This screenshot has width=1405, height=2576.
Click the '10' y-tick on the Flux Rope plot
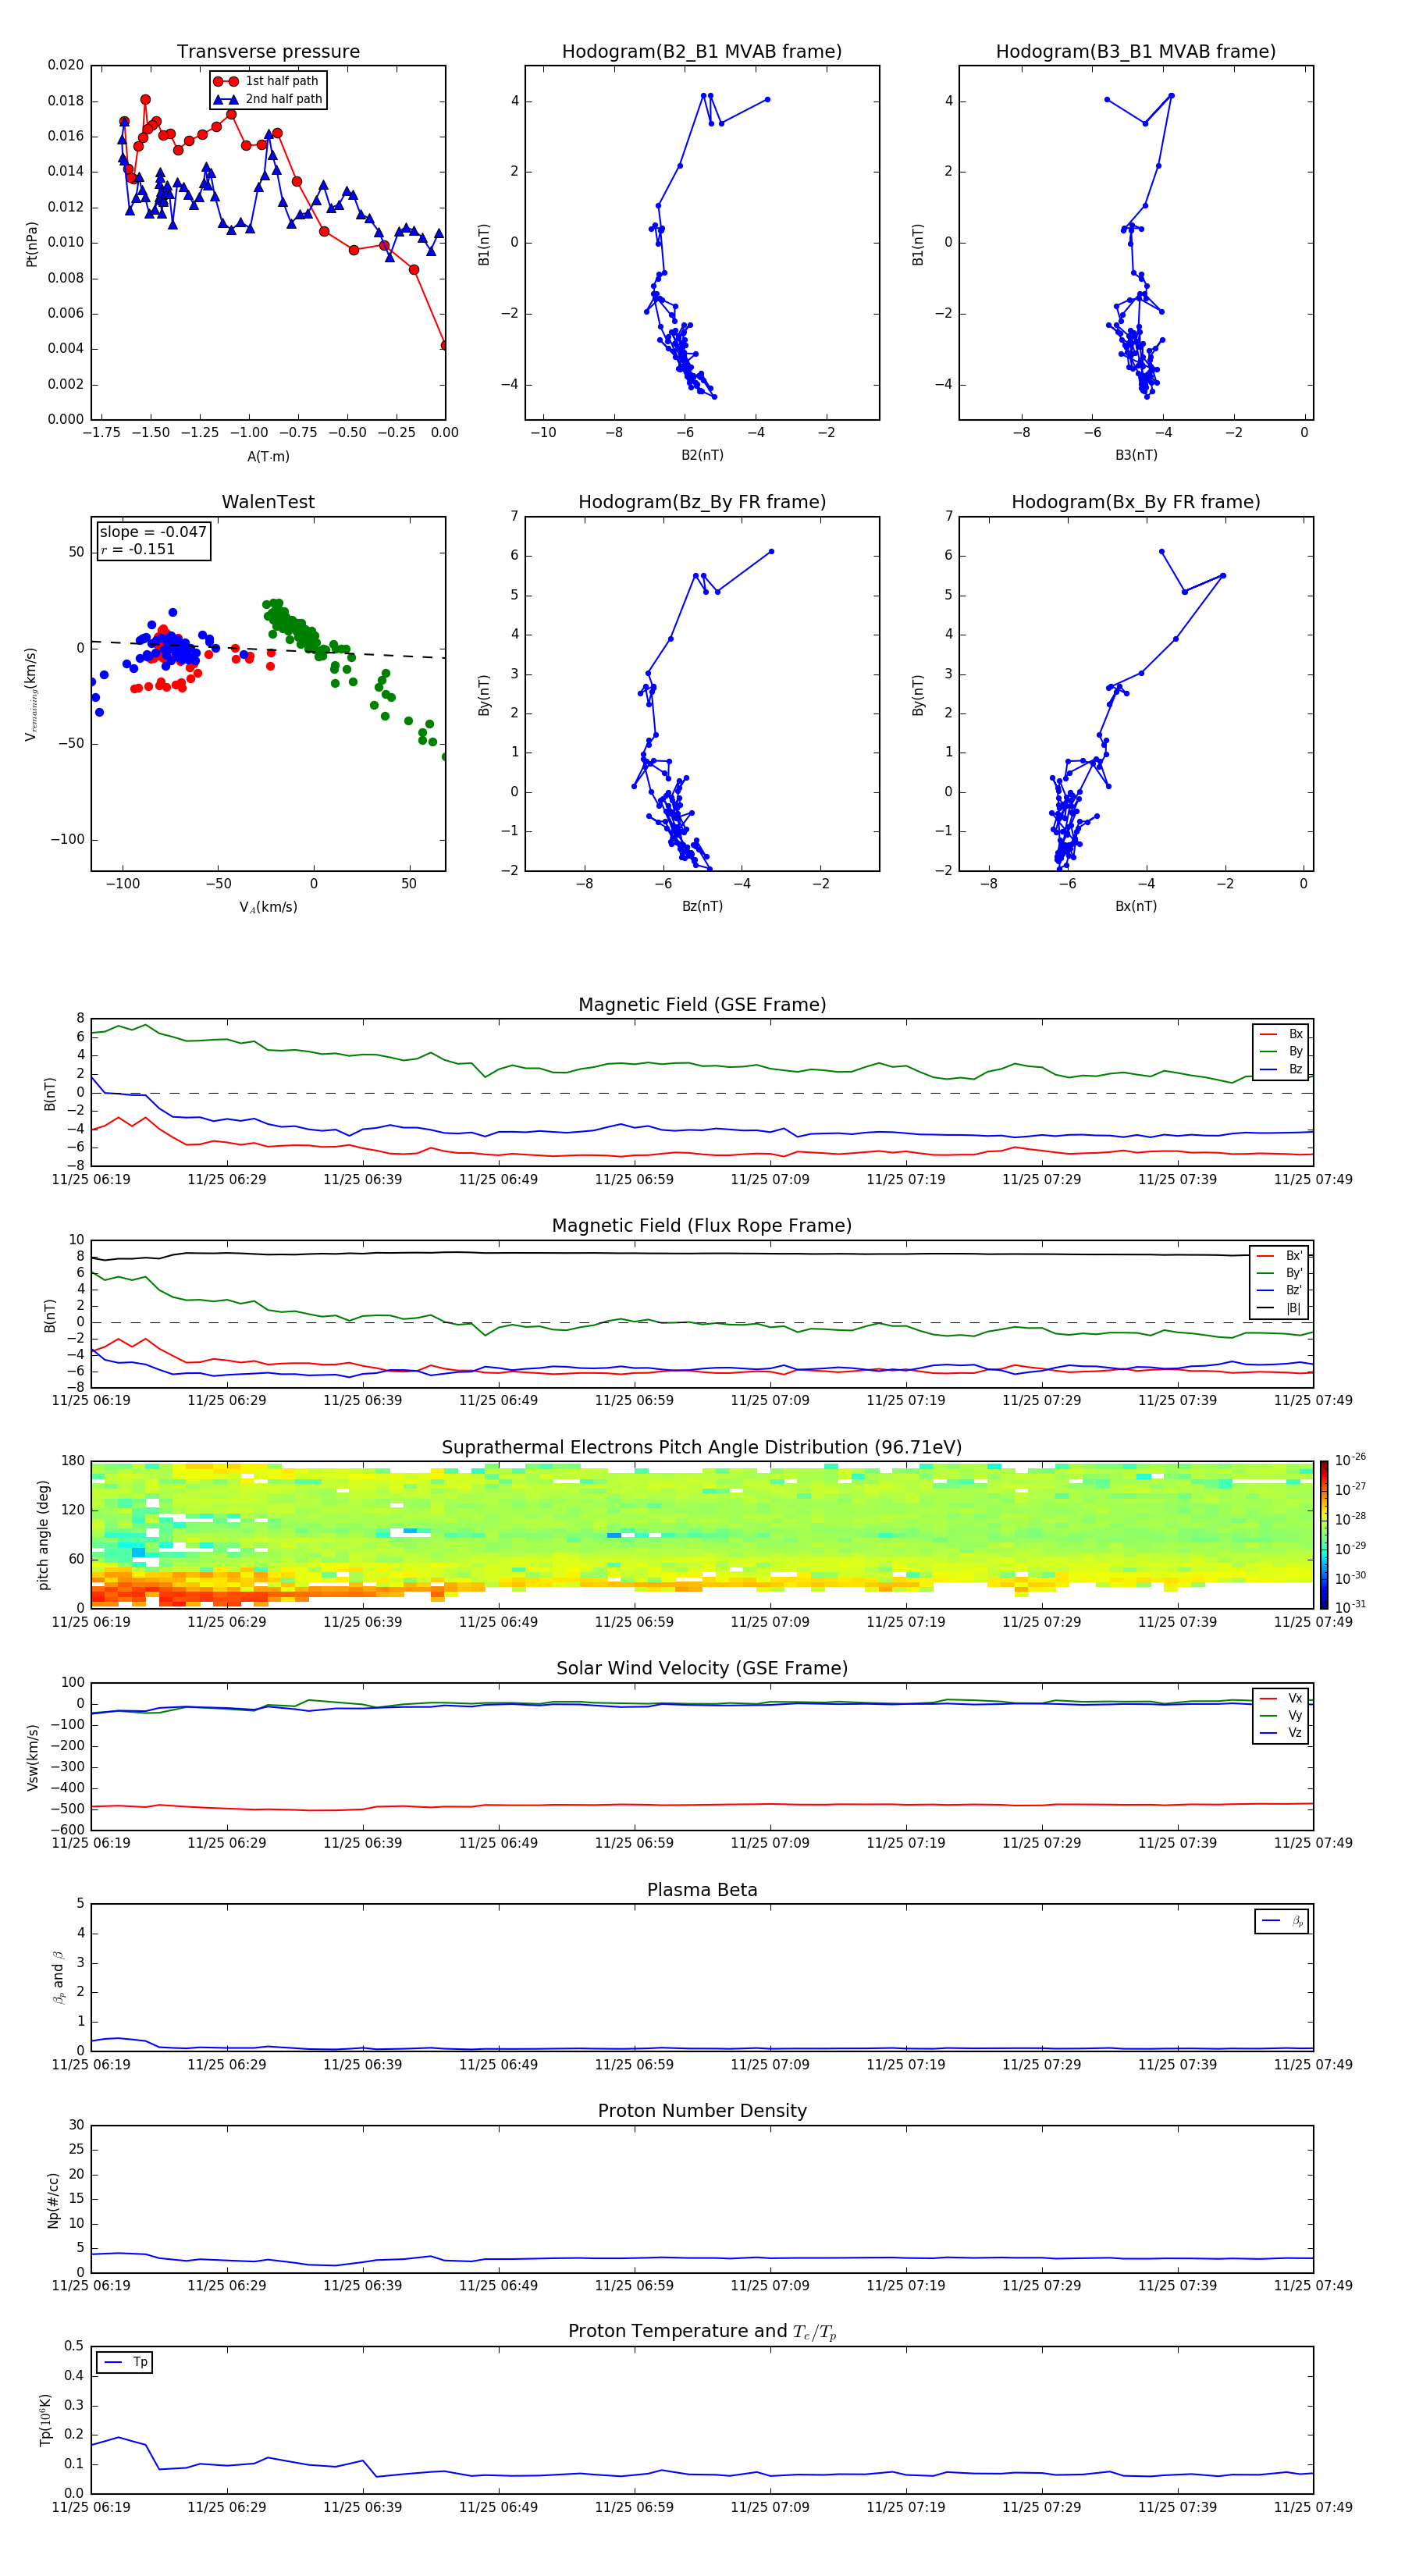tap(76, 1240)
